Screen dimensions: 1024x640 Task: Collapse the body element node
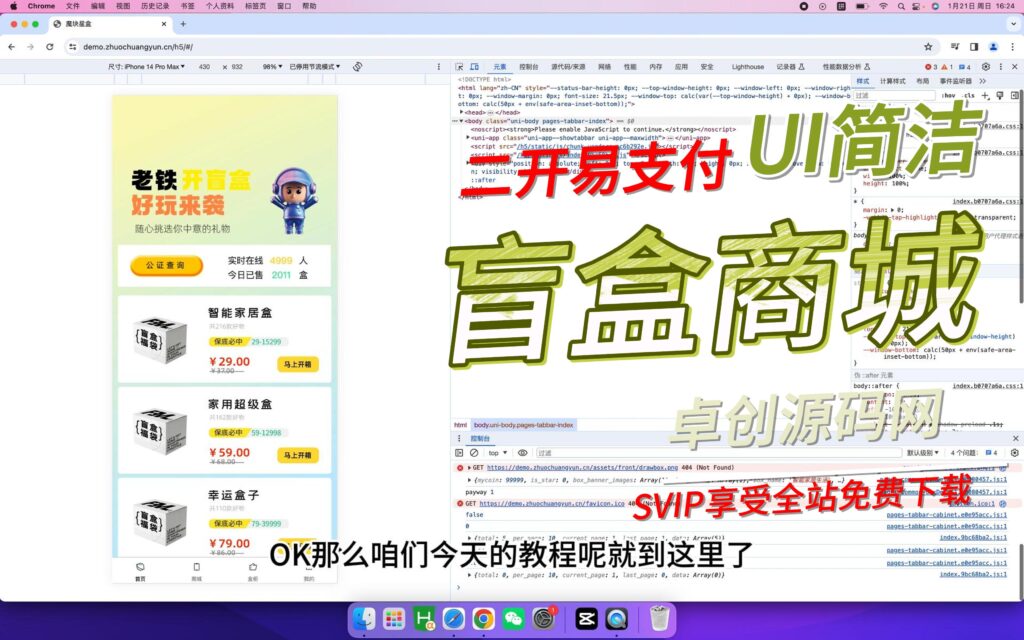[462, 121]
